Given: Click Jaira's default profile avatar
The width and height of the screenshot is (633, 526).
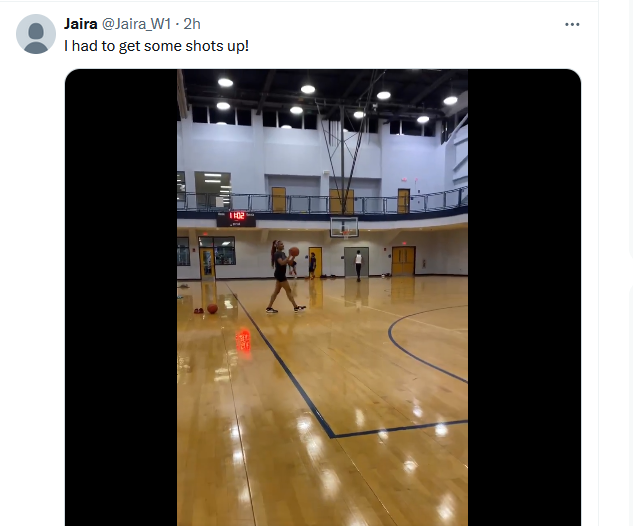Looking at the screenshot, I should tap(36, 34).
